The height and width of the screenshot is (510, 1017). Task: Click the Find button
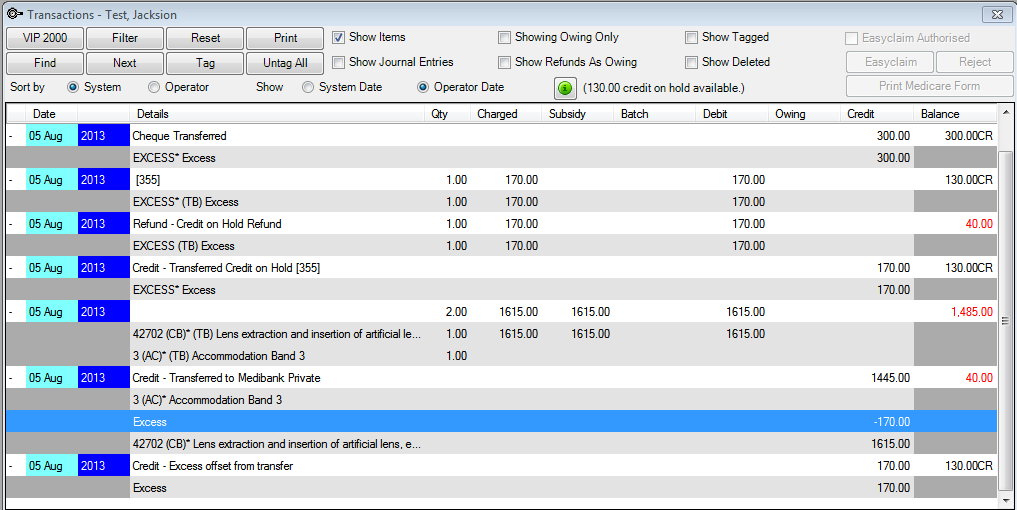pos(45,63)
